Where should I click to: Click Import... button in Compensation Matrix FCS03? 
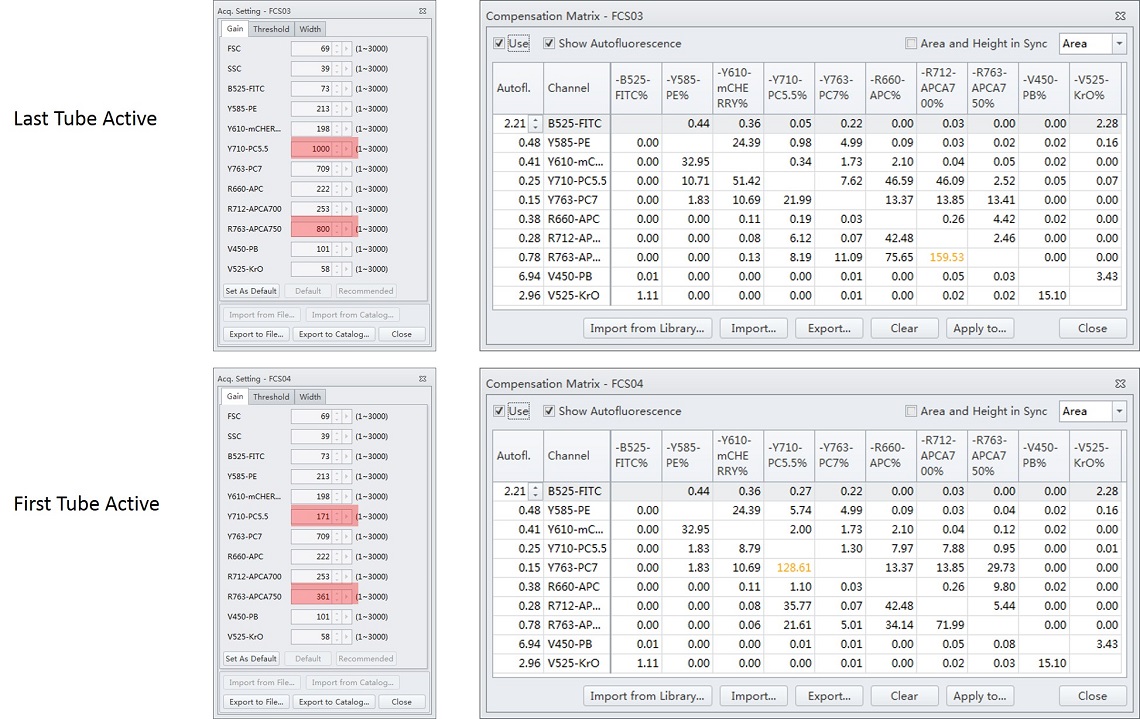(x=753, y=328)
